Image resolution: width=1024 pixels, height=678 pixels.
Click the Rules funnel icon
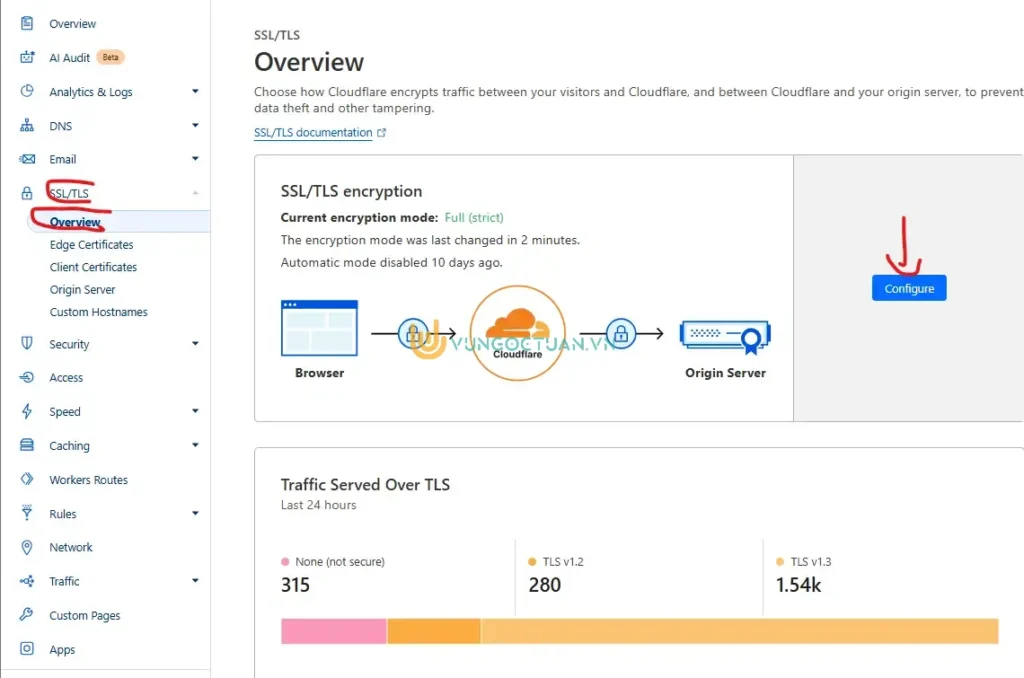click(27, 513)
